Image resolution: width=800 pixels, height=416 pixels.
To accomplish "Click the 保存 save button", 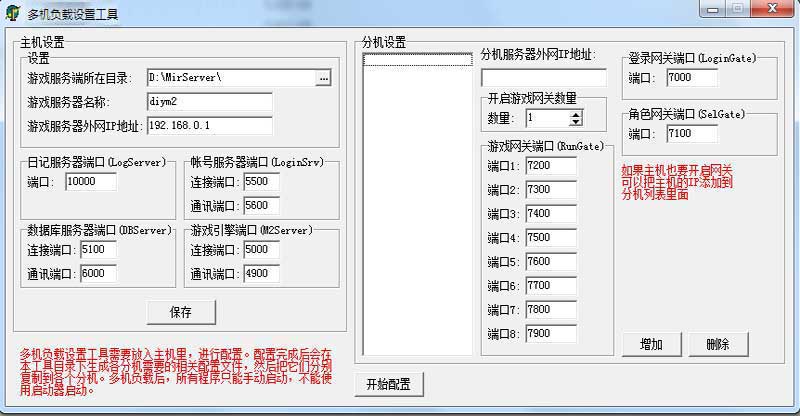I will 181,312.
